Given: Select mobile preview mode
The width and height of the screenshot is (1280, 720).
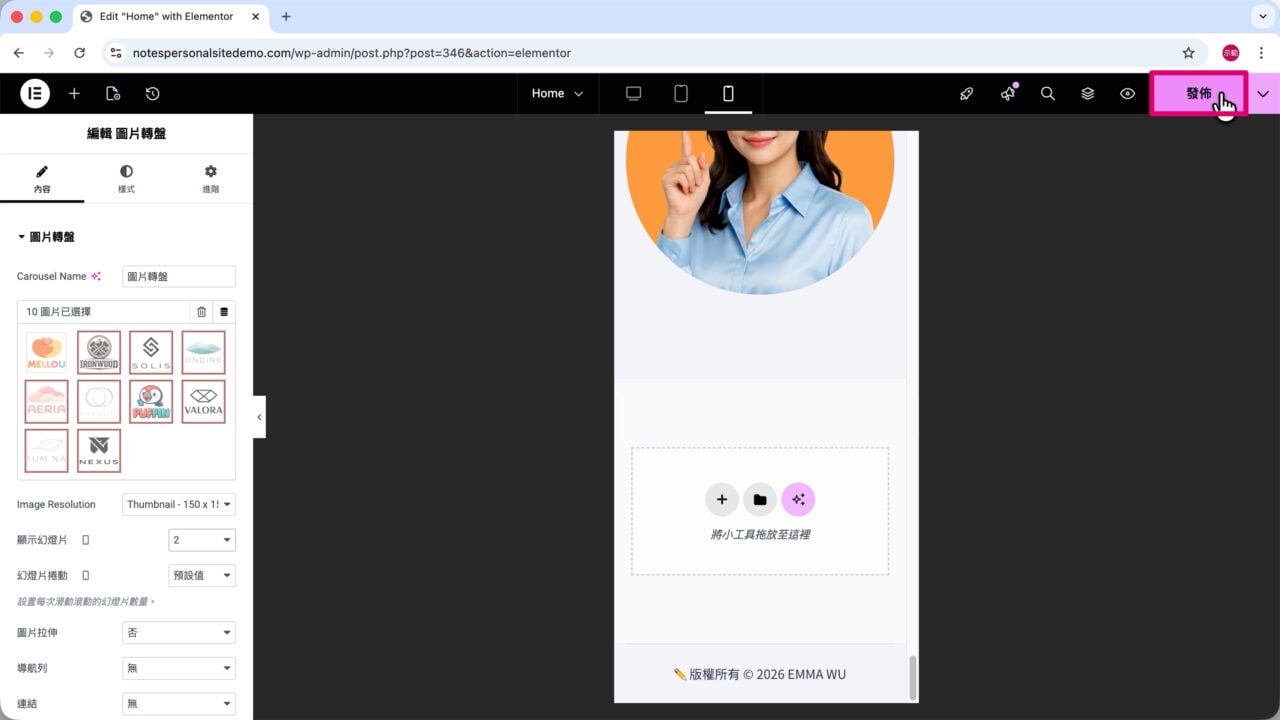Looking at the screenshot, I should [x=728, y=93].
